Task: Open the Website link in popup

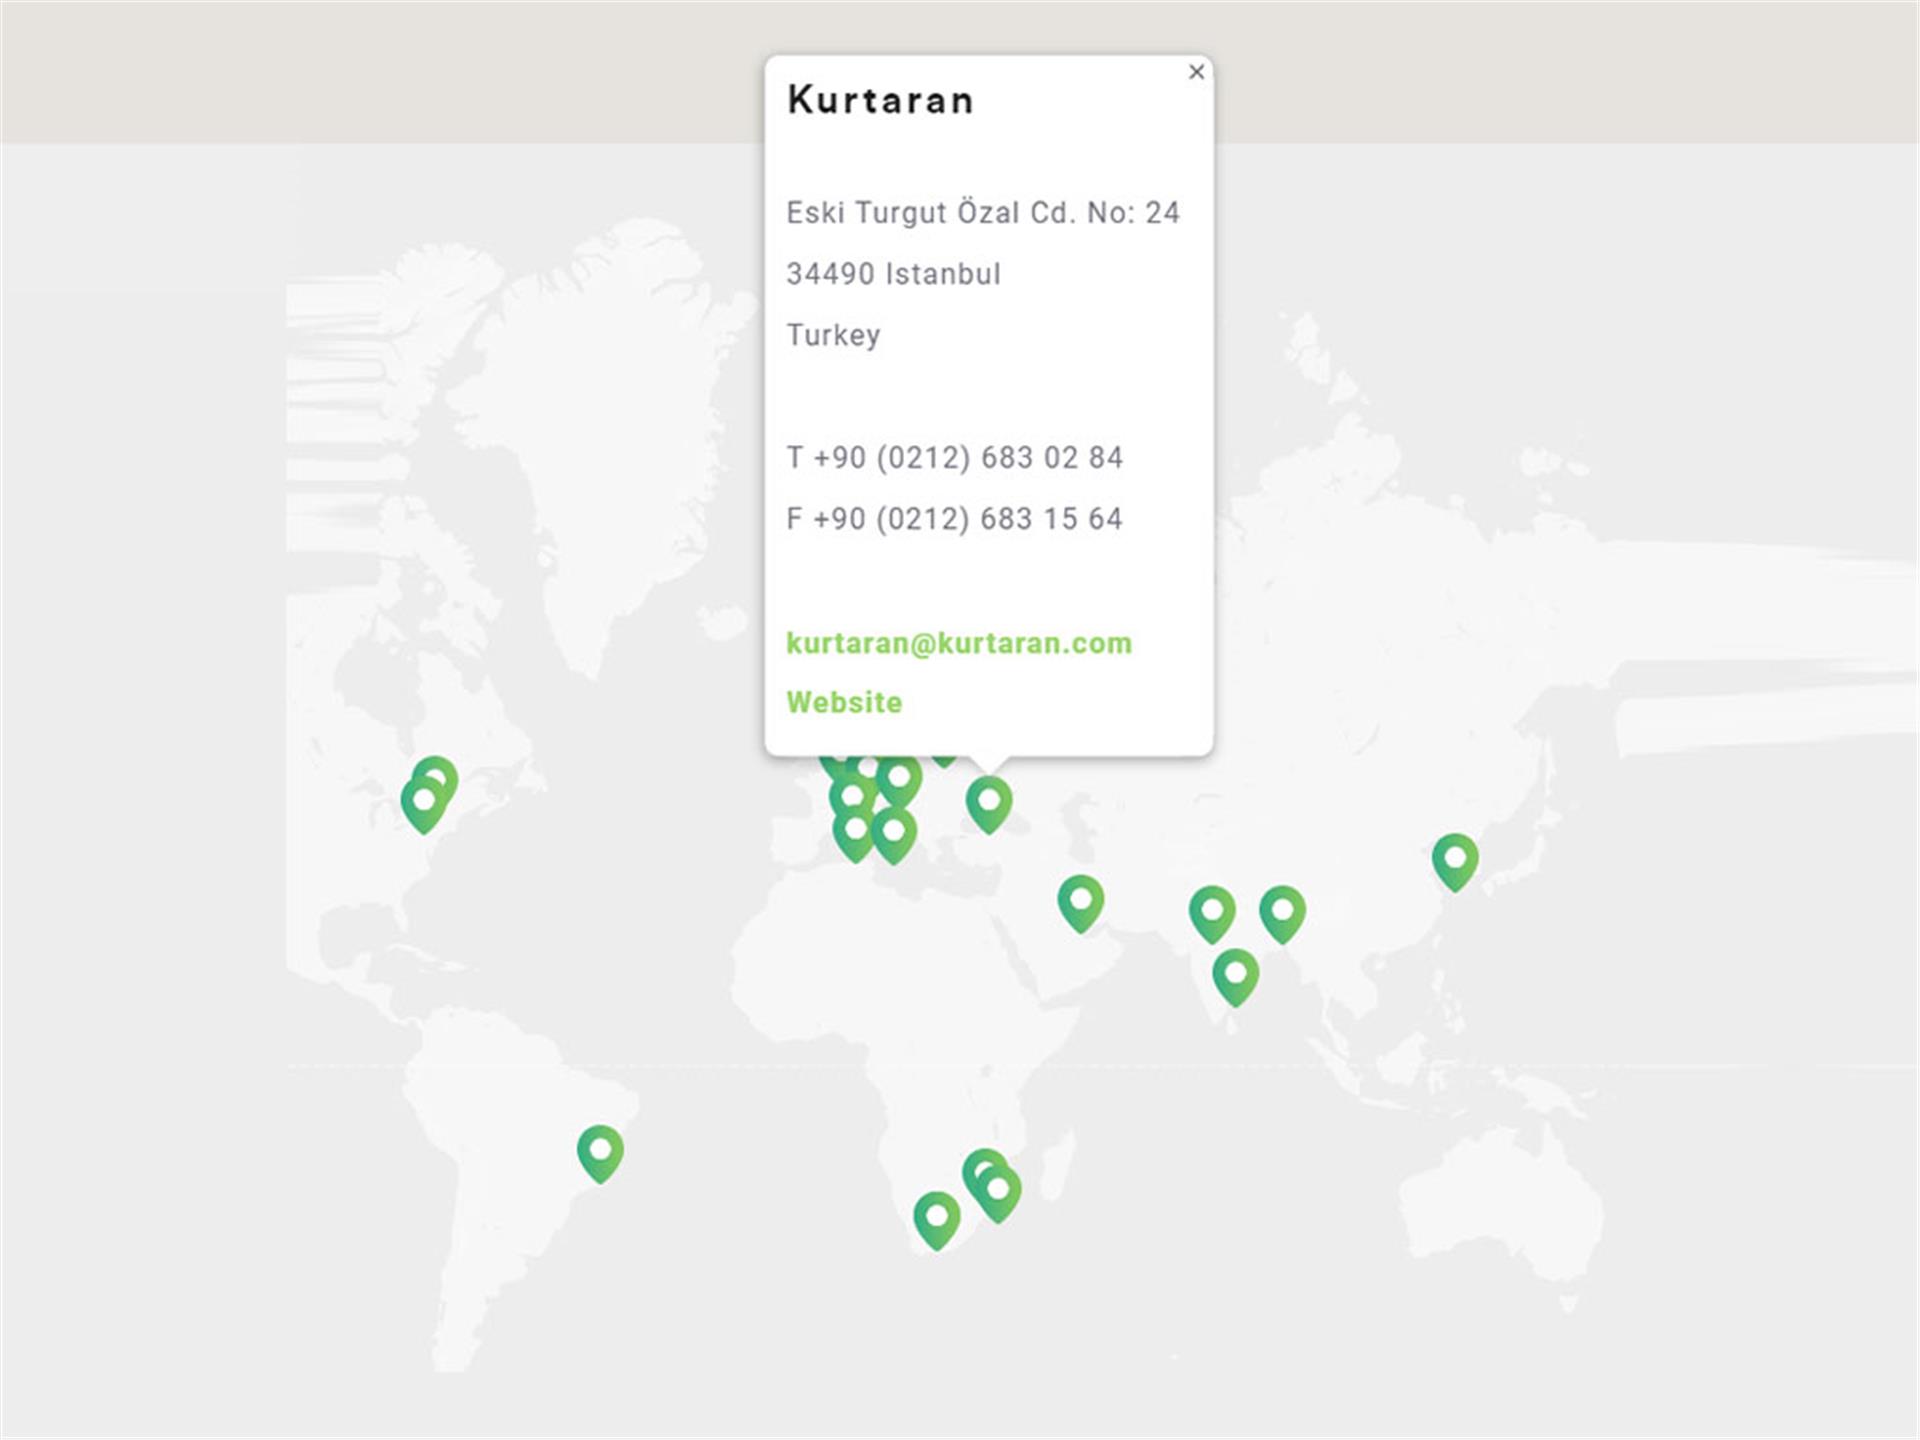Action: (x=844, y=702)
